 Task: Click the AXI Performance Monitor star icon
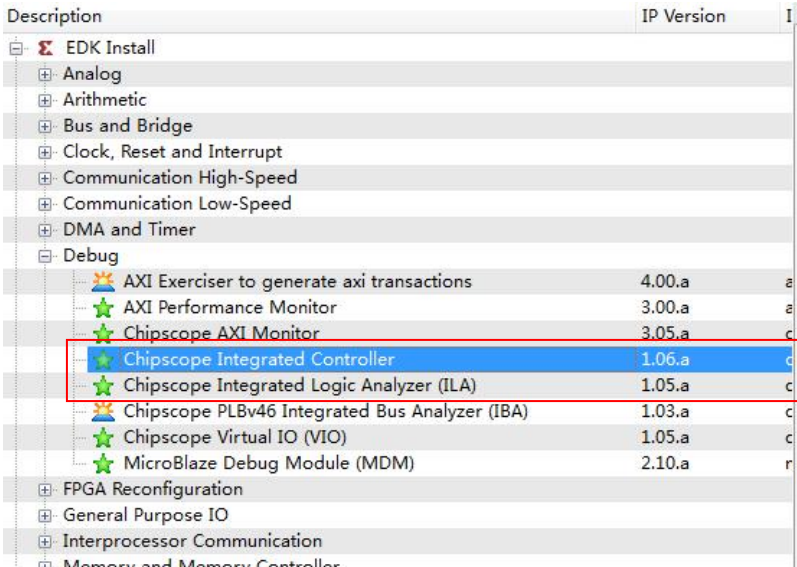(103, 308)
